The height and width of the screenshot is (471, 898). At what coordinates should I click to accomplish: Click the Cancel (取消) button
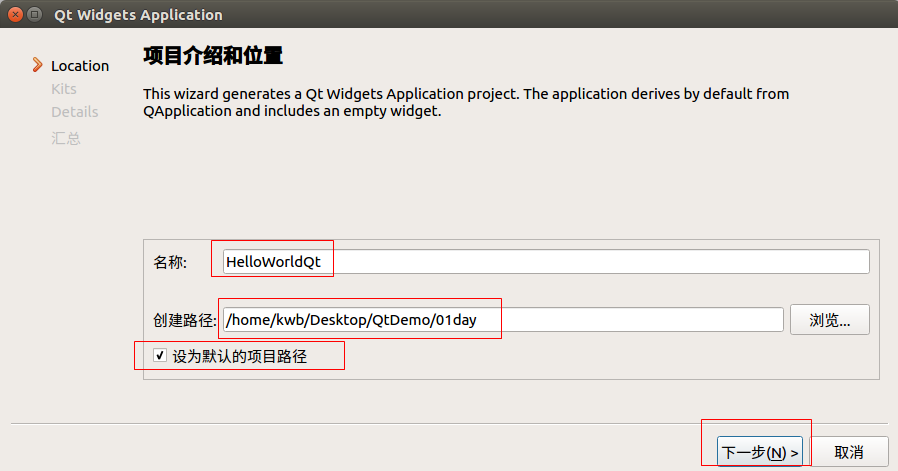click(849, 453)
